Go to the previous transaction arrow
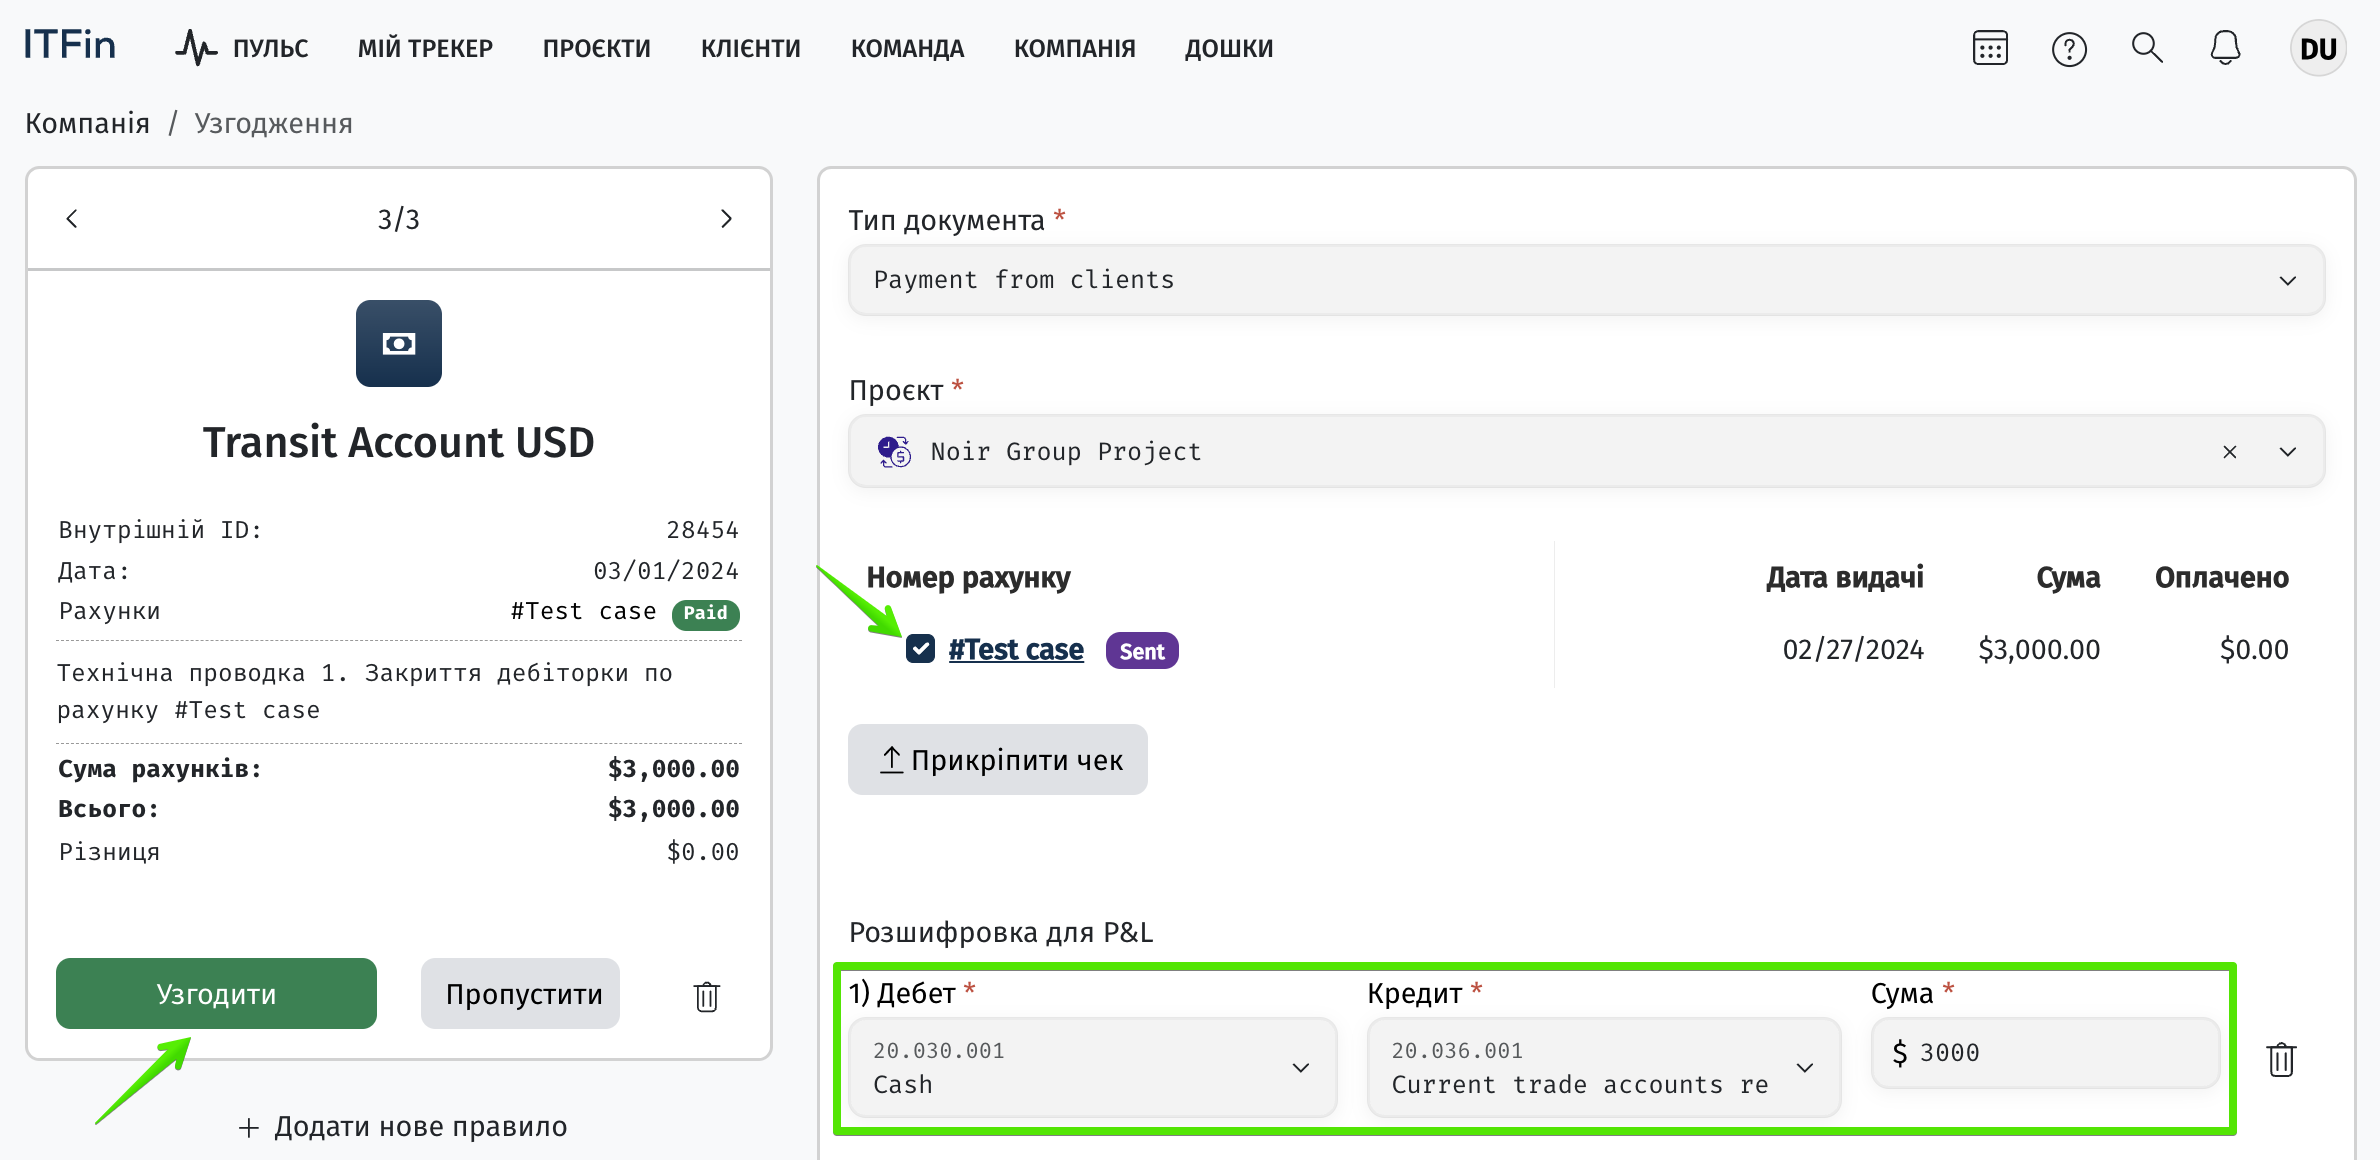 click(72, 219)
